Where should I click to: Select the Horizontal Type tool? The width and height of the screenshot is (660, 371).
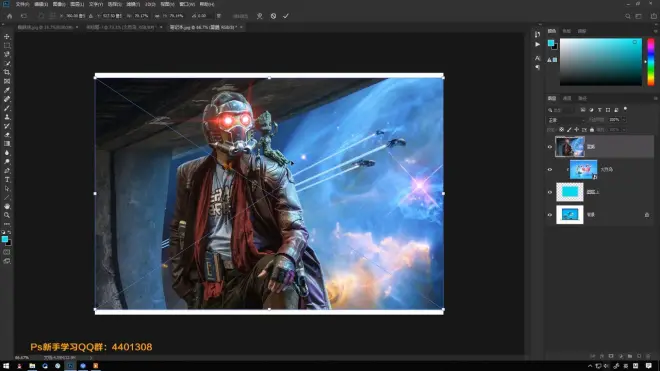7,179
